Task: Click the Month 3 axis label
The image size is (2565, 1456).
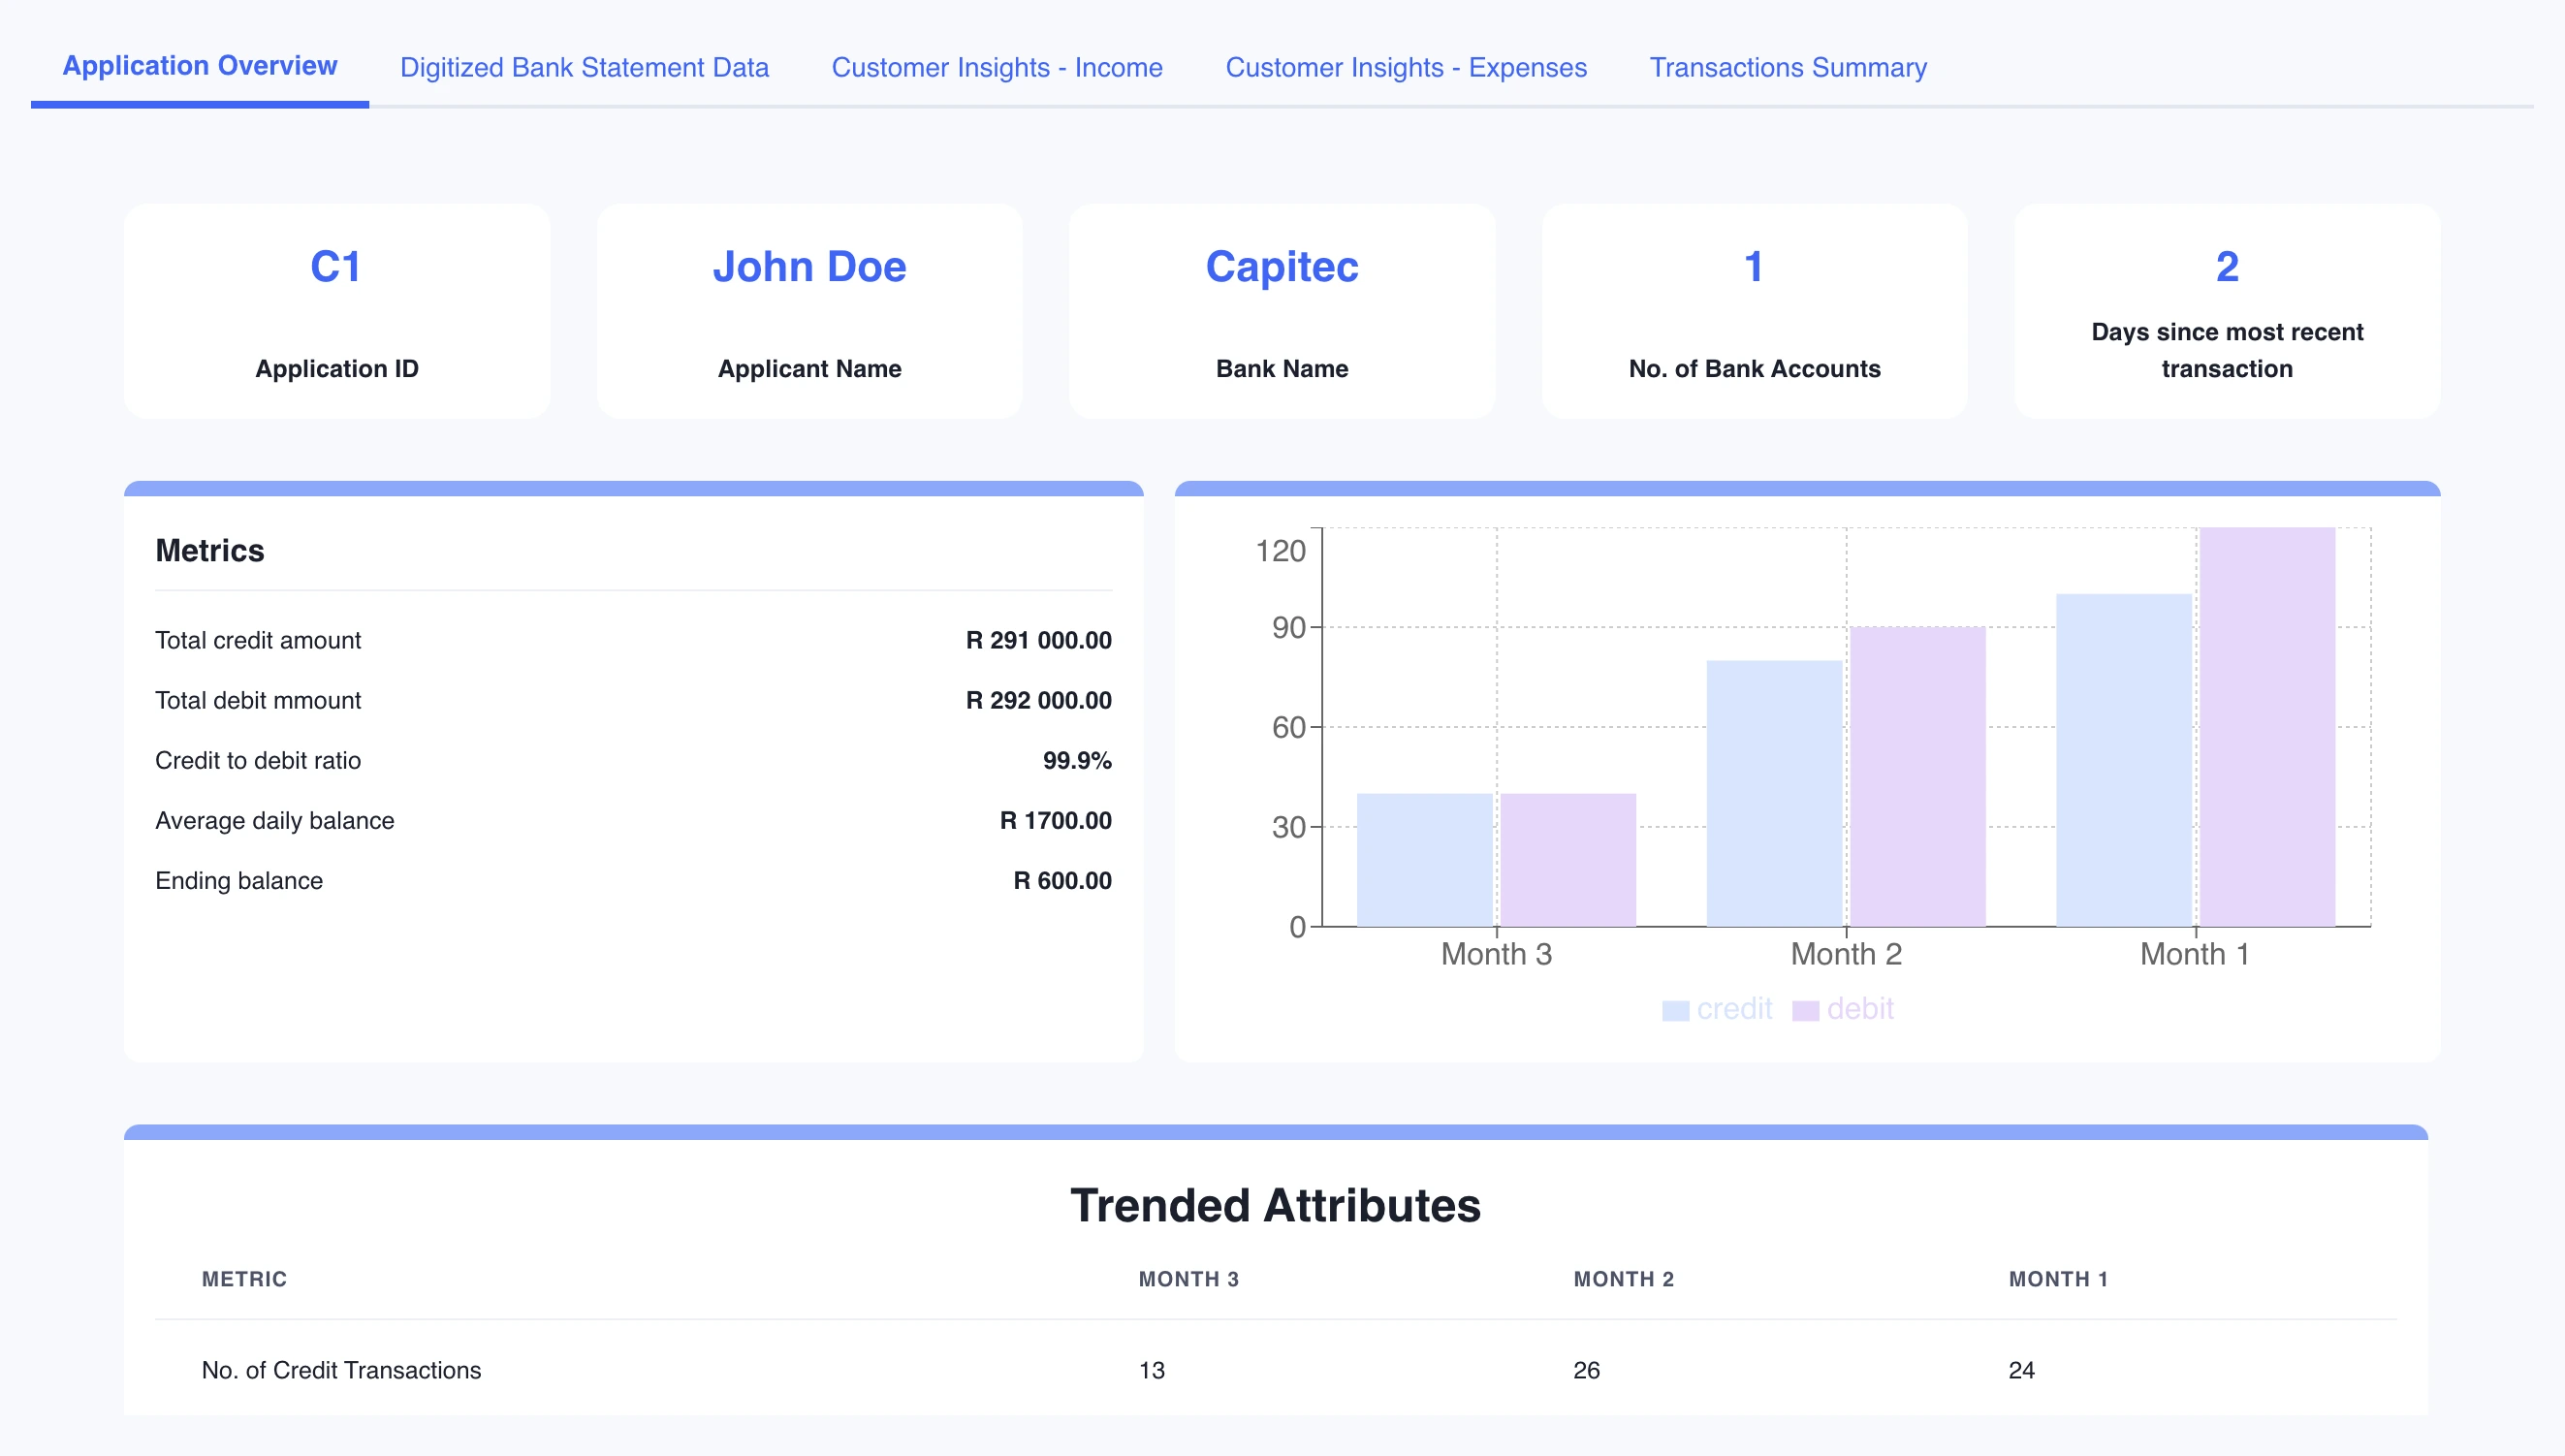Action: coord(1496,954)
